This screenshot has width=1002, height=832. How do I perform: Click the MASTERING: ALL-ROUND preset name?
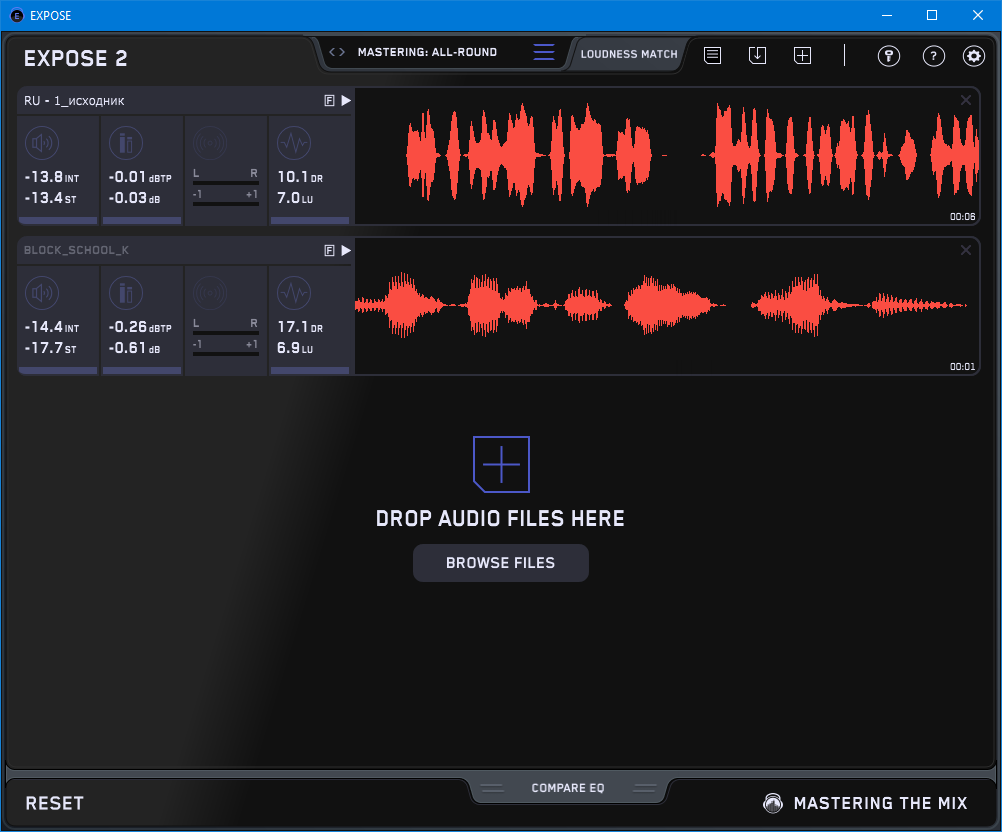point(427,52)
